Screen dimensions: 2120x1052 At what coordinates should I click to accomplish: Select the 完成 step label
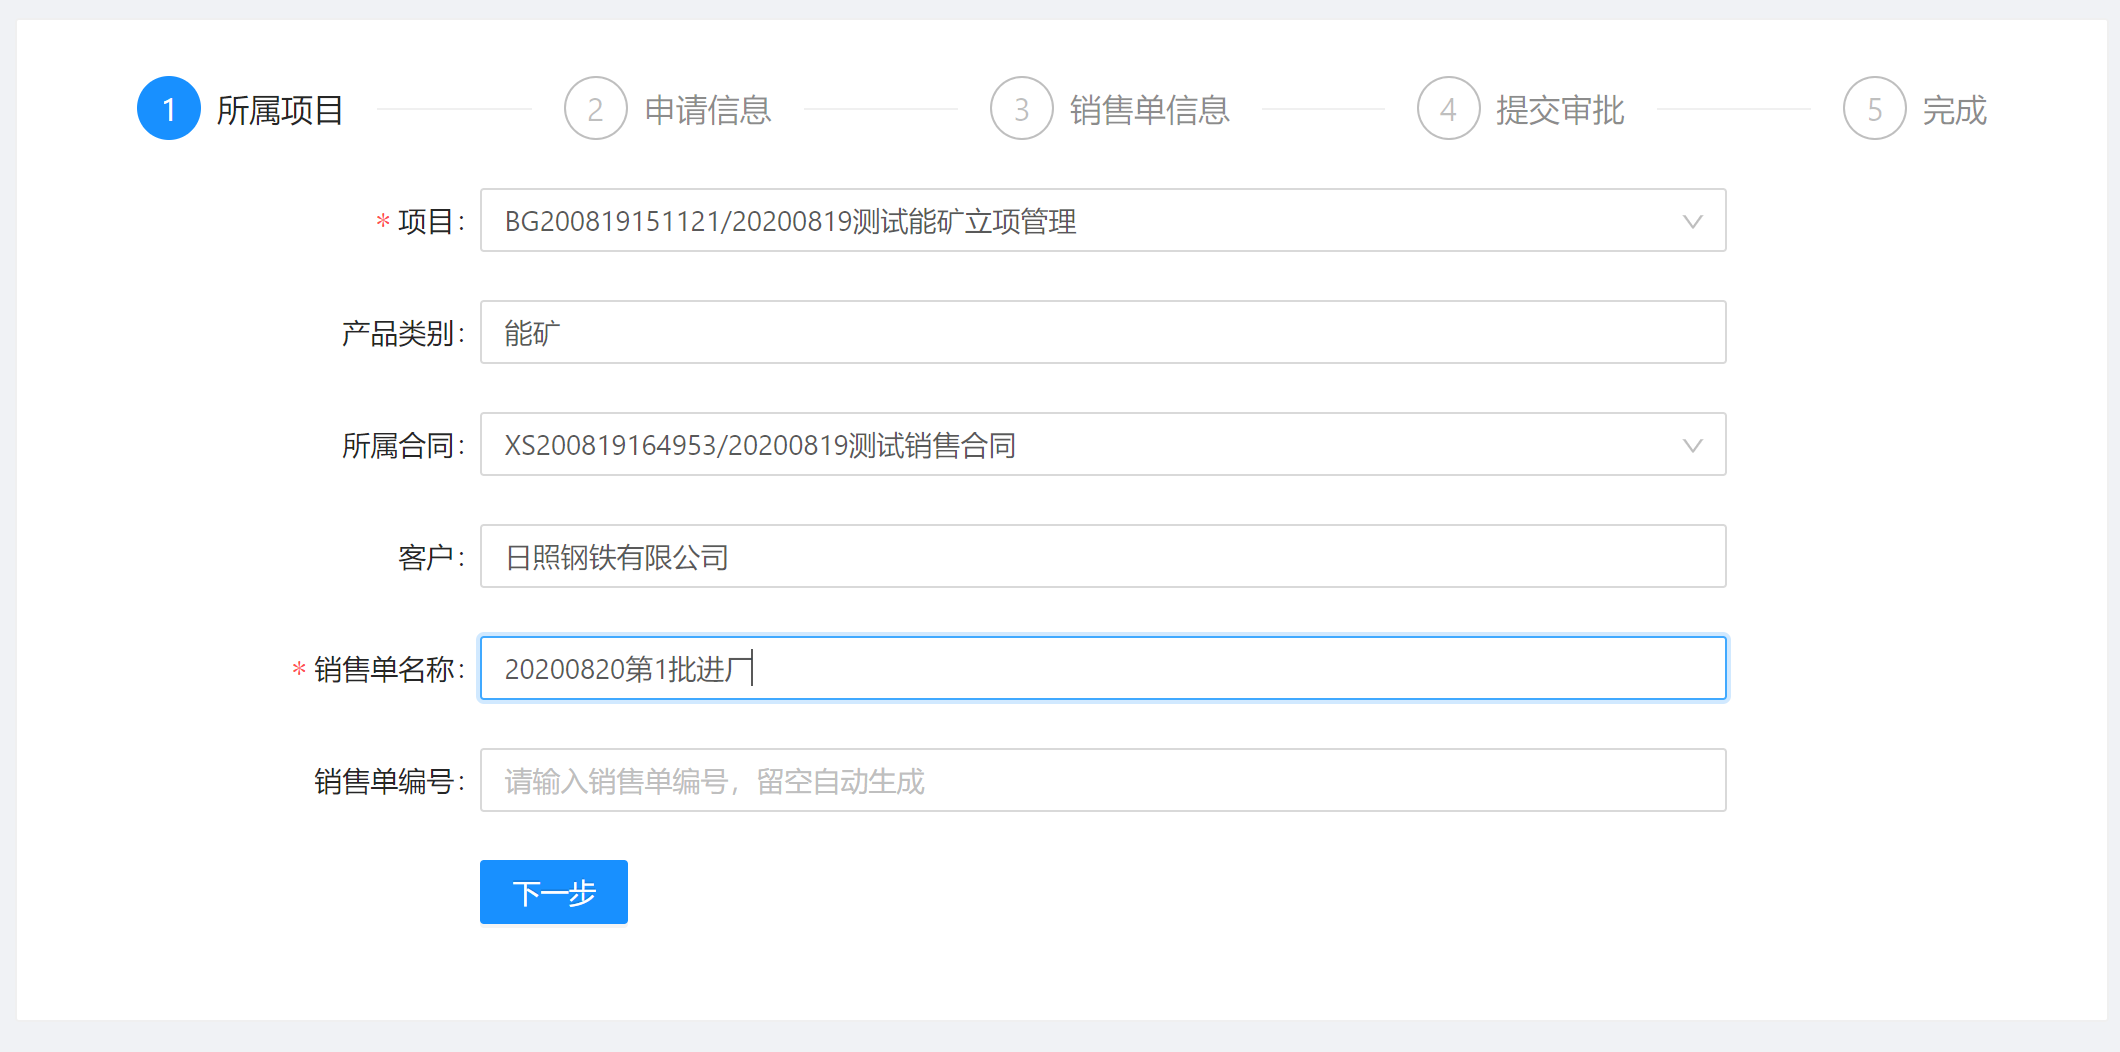click(1955, 110)
